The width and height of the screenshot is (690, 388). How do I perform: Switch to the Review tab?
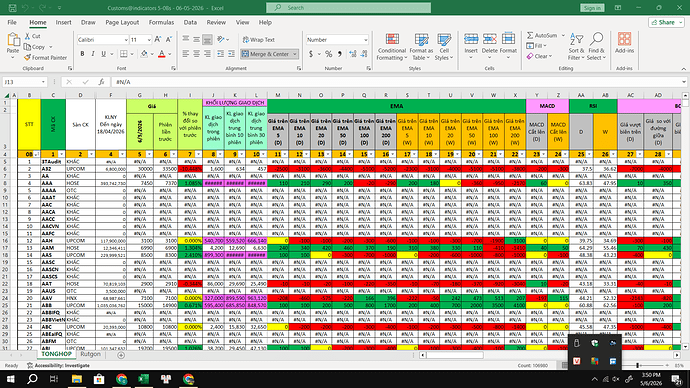click(x=216, y=22)
